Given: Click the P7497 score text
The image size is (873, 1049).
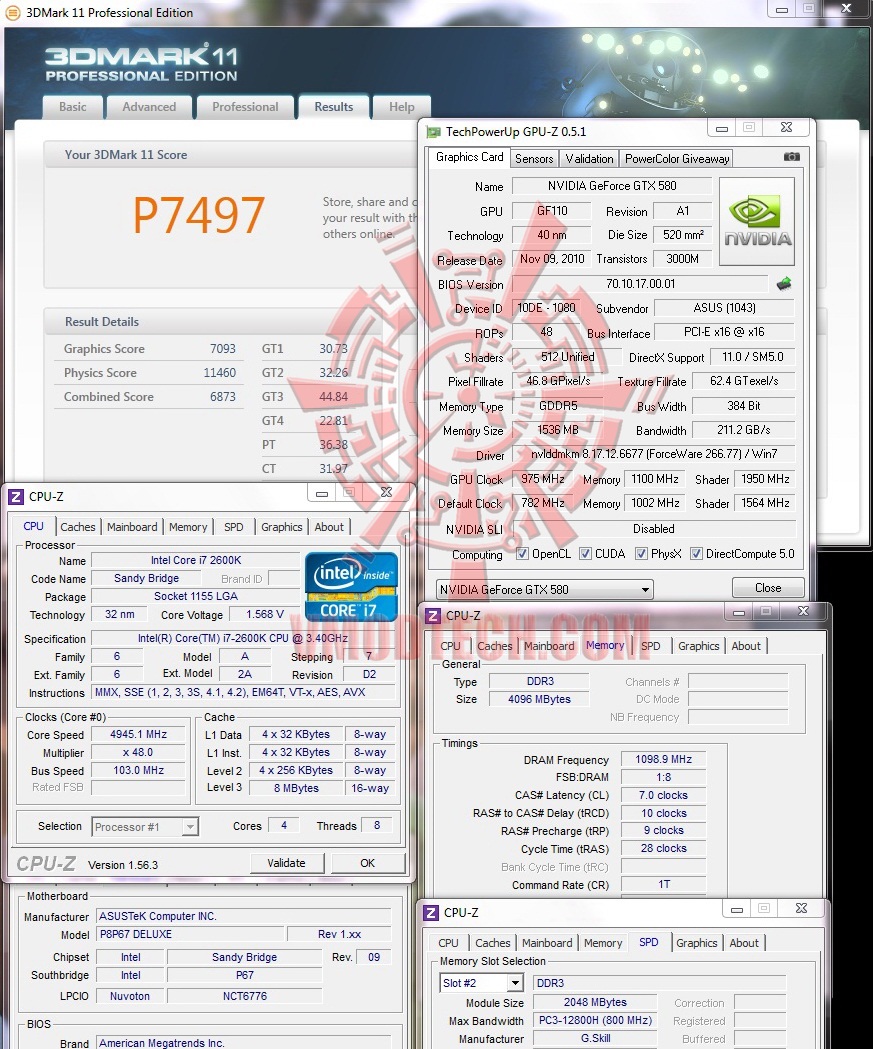Looking at the screenshot, I should (x=199, y=215).
